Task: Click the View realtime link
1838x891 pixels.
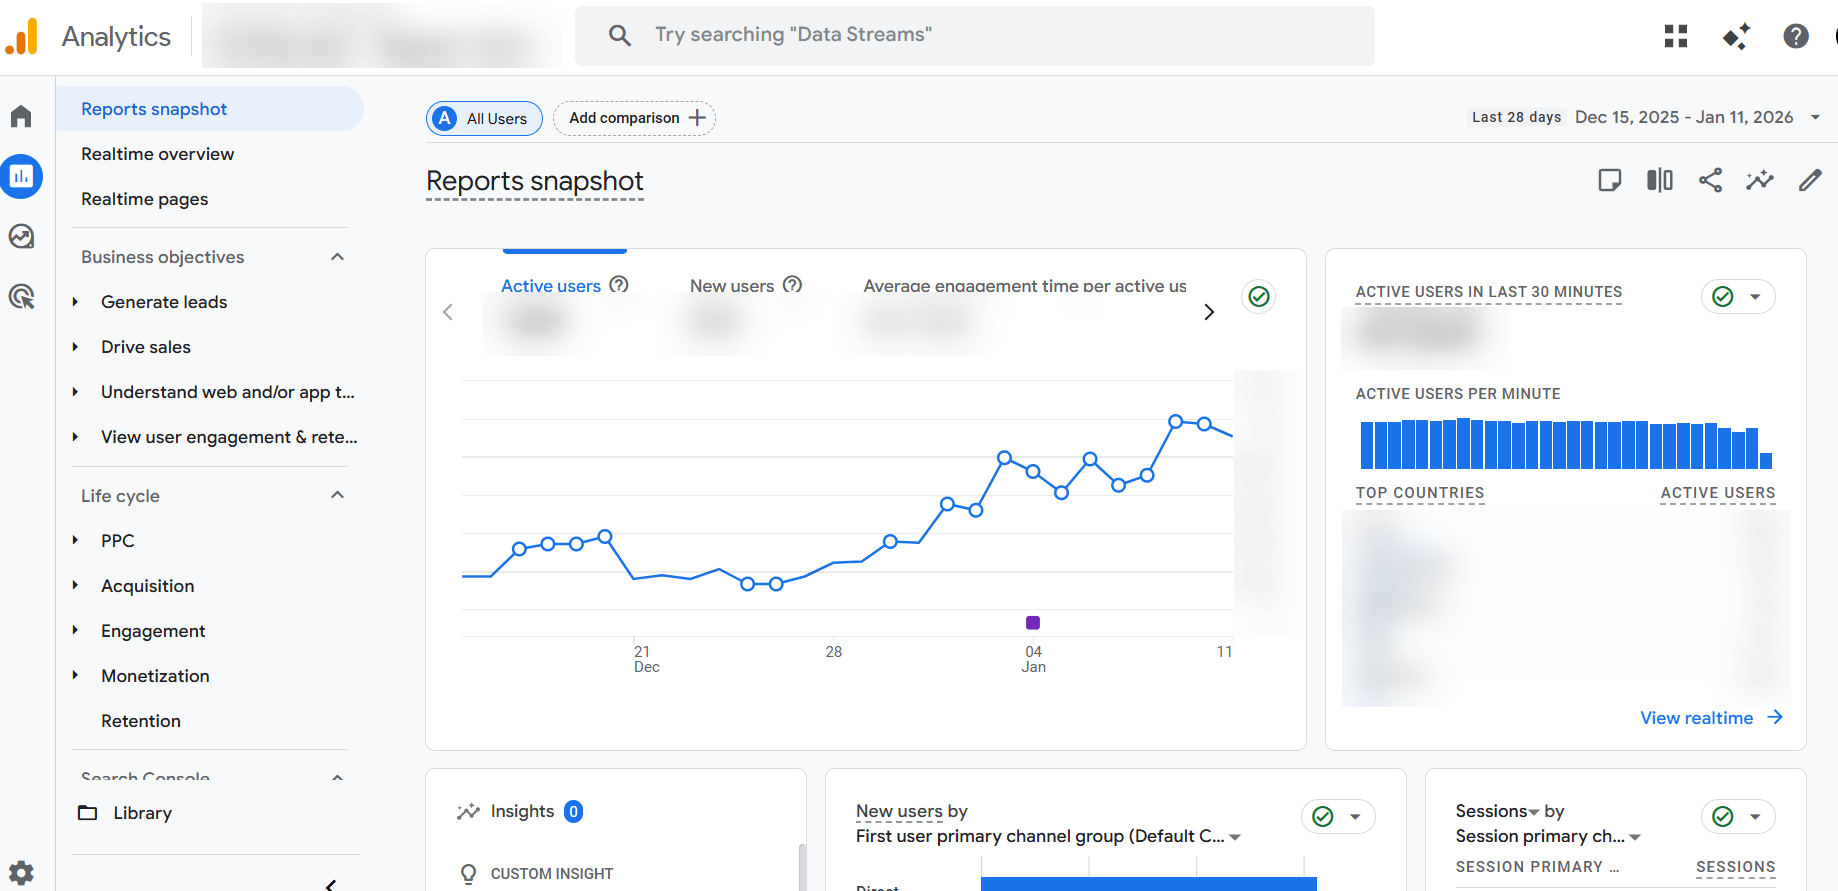Action: click(x=1710, y=718)
